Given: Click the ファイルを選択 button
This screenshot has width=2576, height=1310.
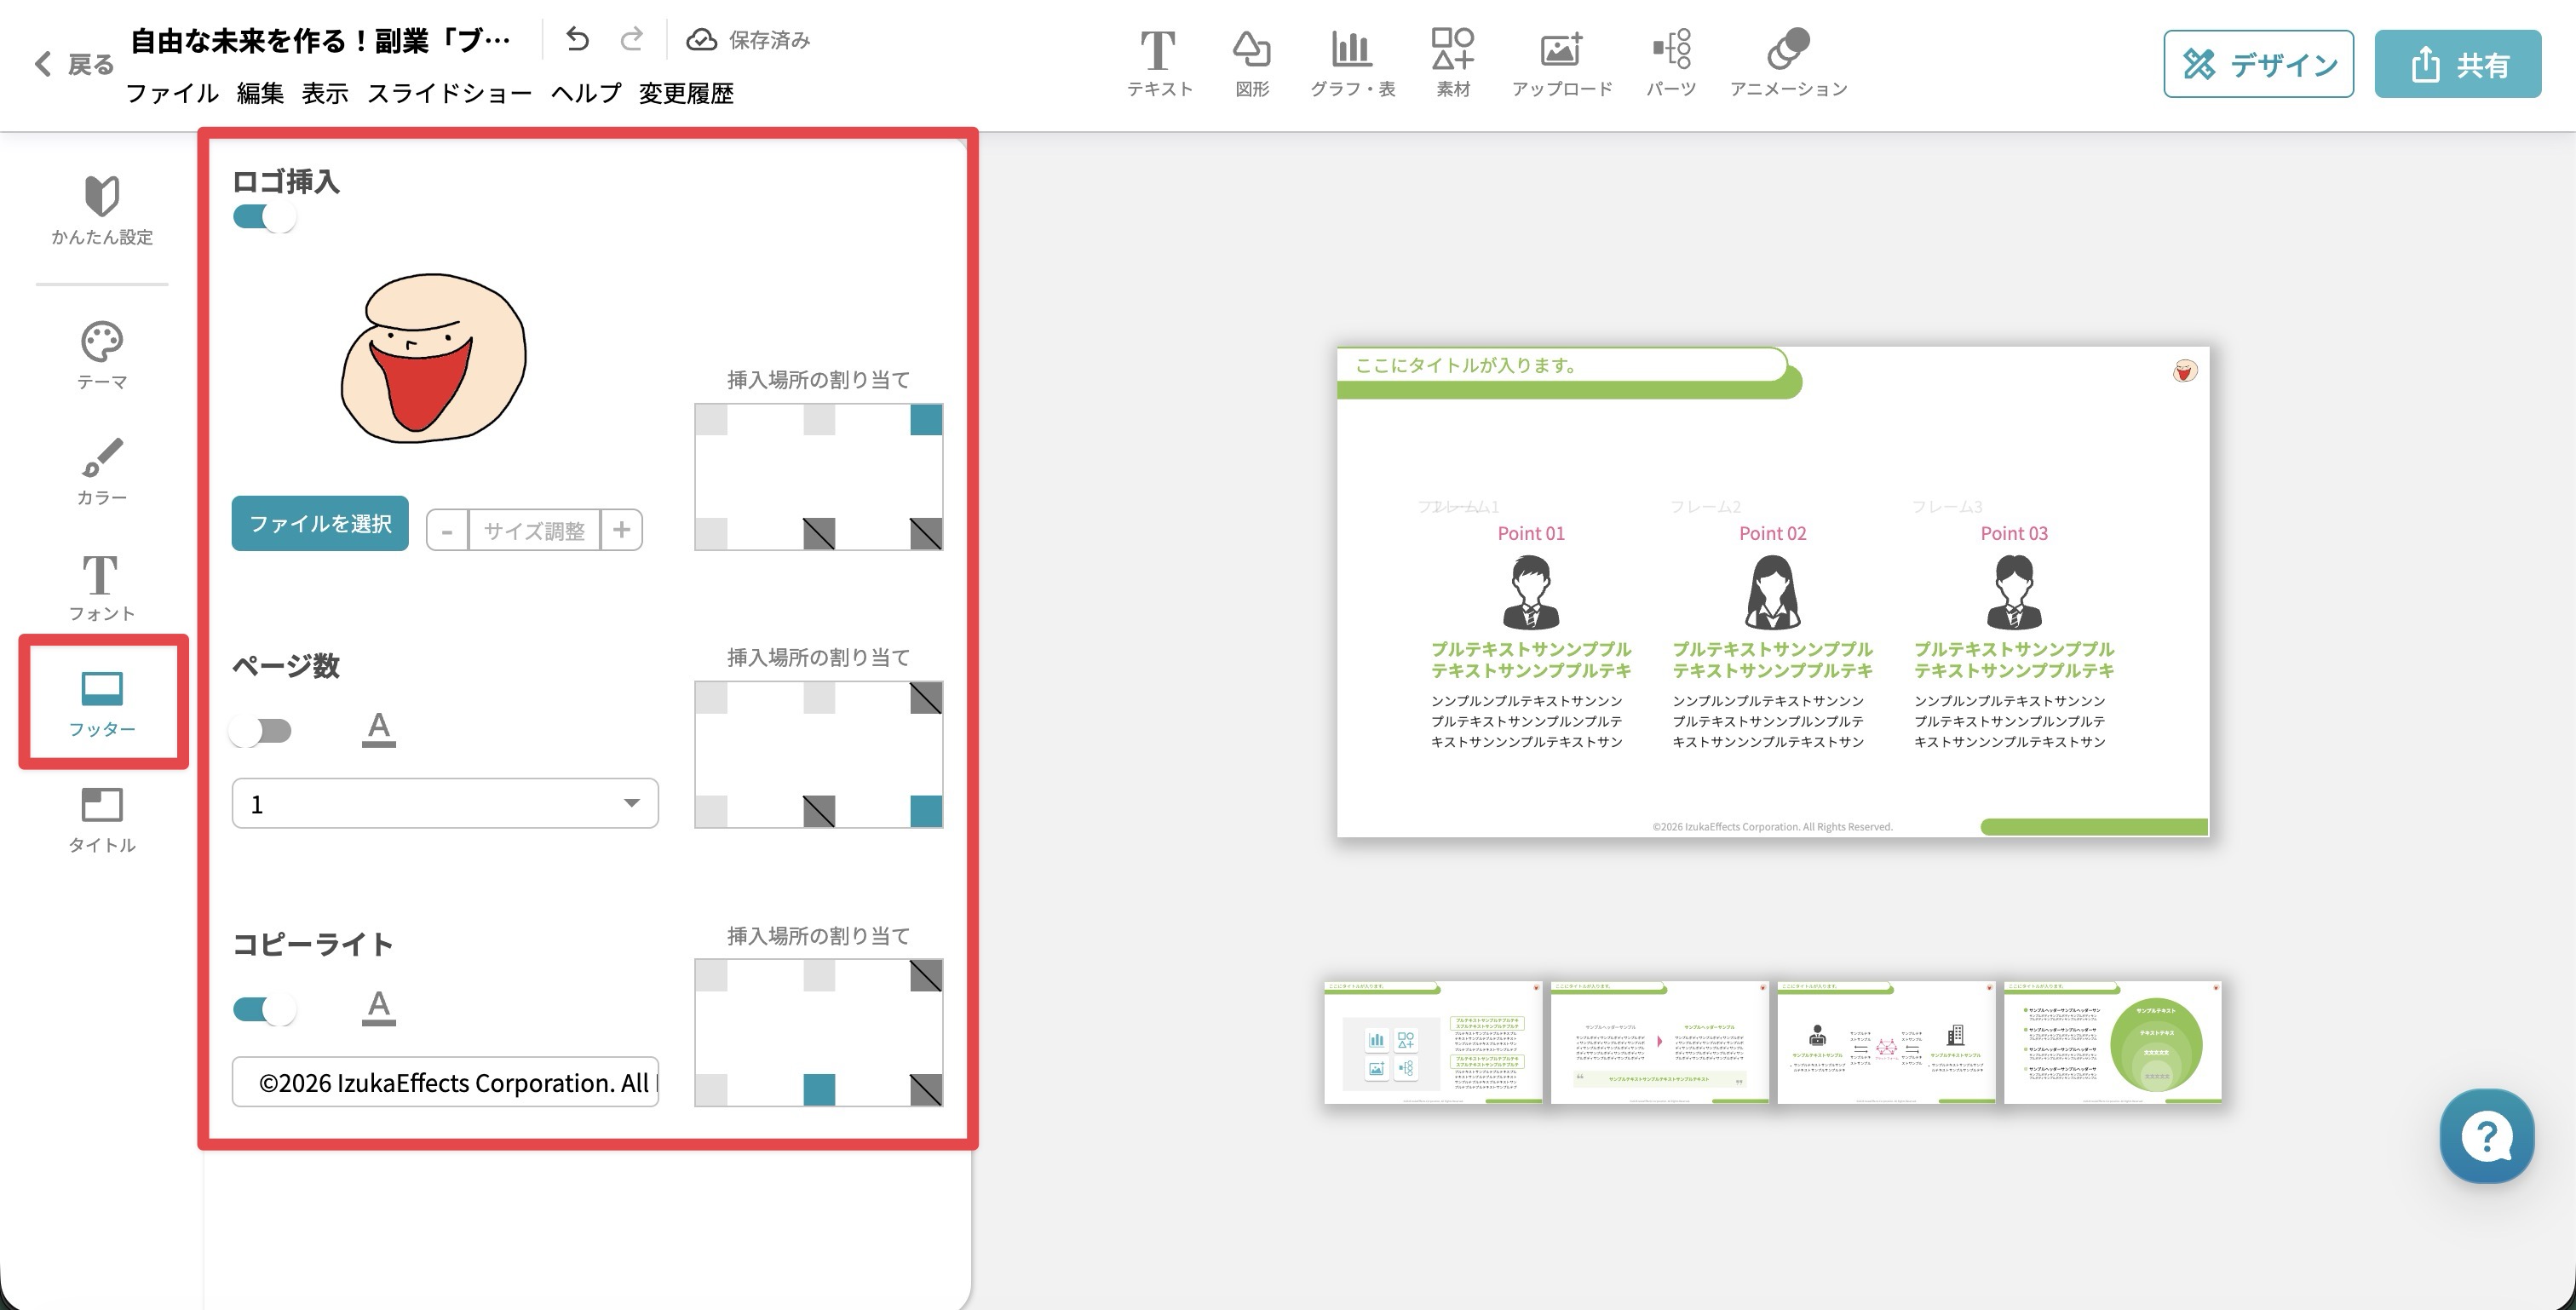Looking at the screenshot, I should tap(320, 523).
